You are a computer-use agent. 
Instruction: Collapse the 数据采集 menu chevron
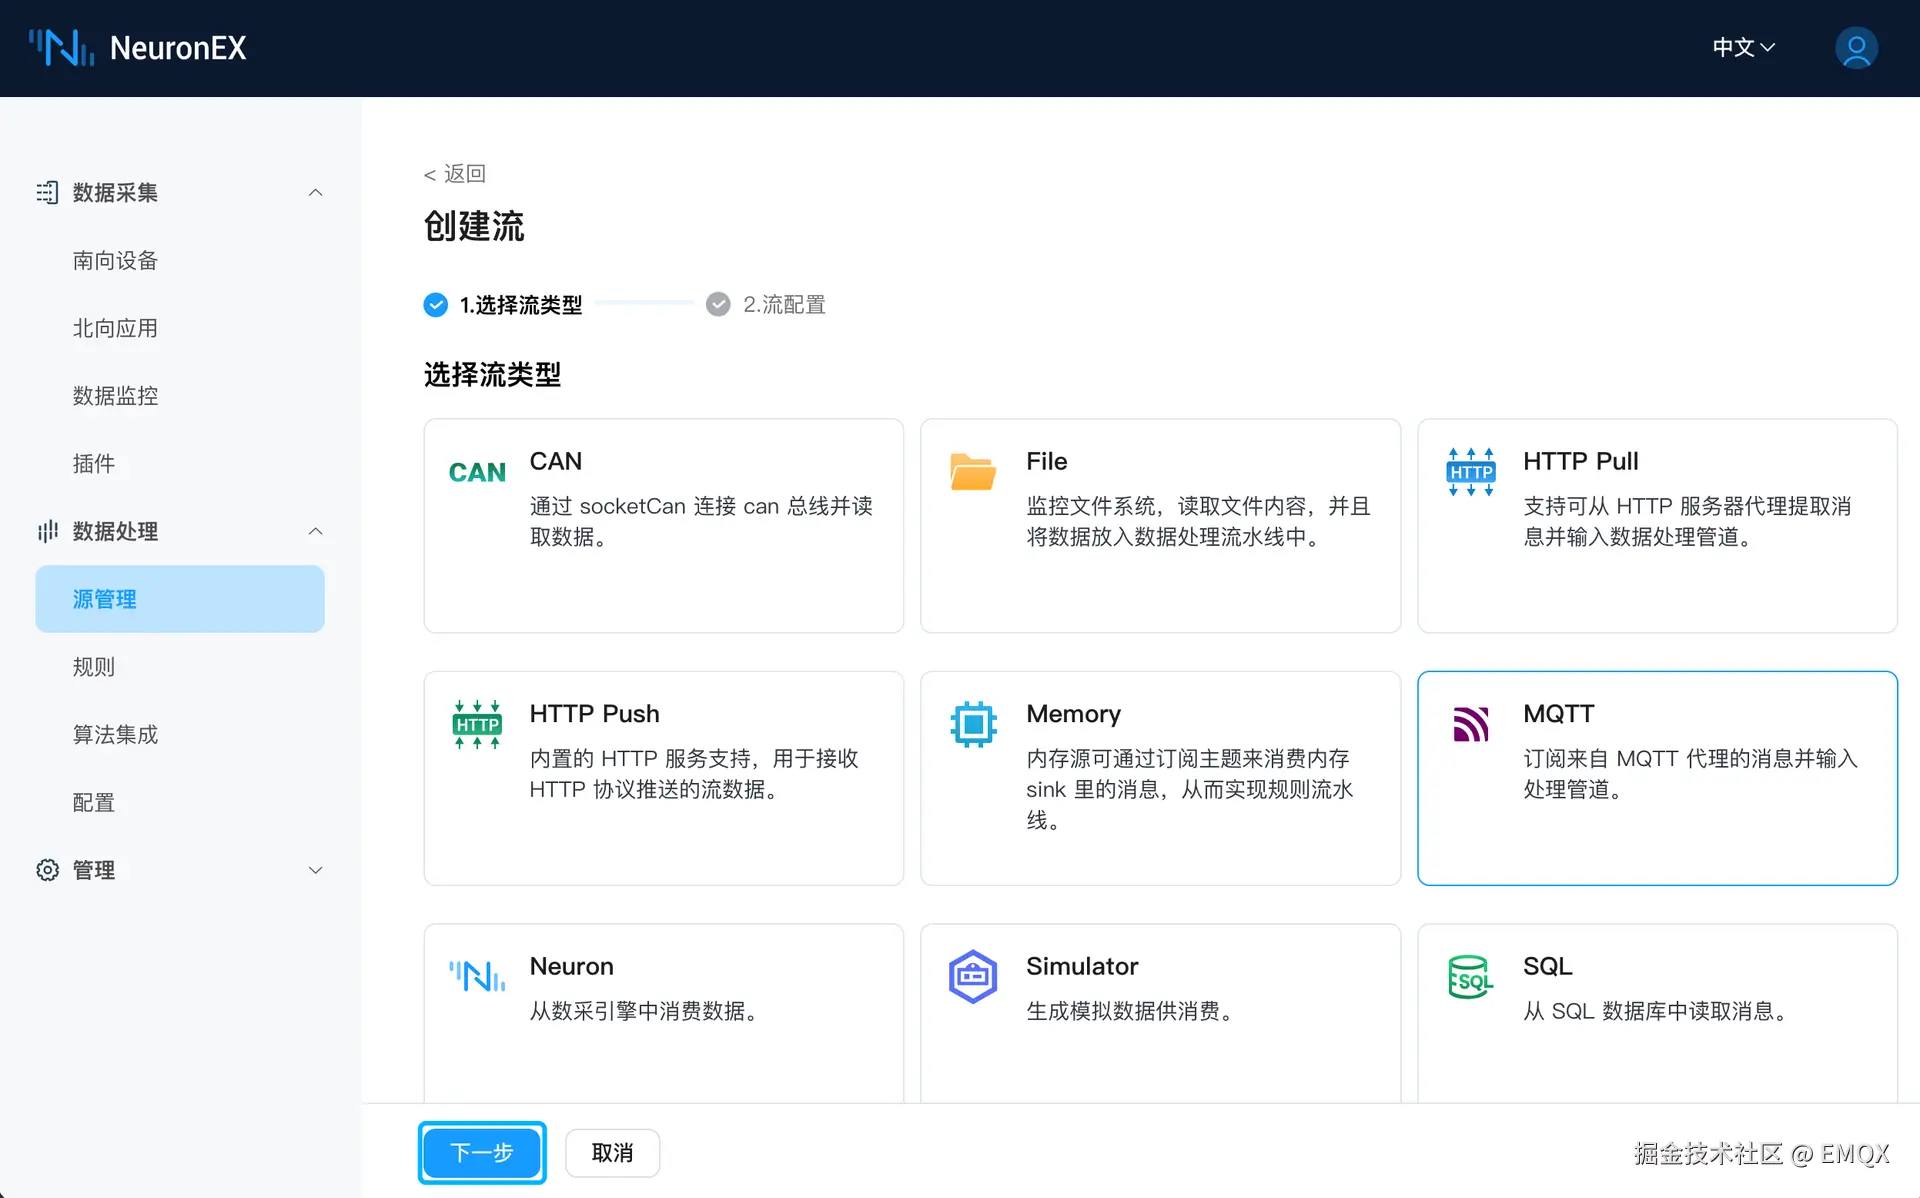click(315, 192)
